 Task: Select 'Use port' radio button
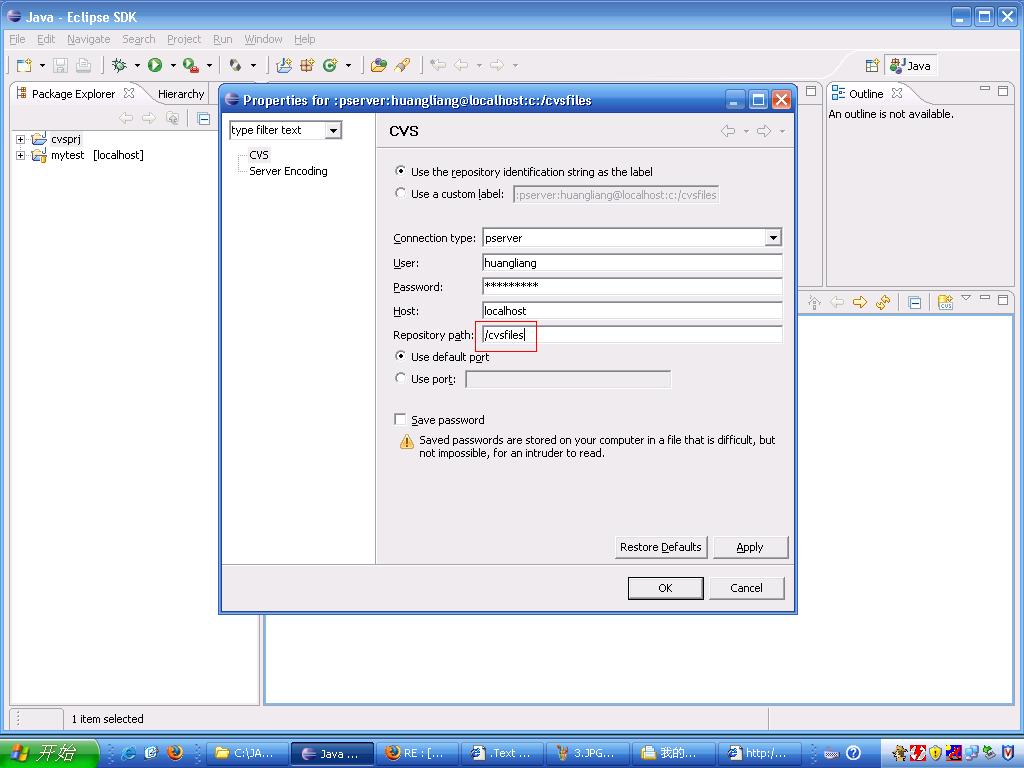(400, 378)
